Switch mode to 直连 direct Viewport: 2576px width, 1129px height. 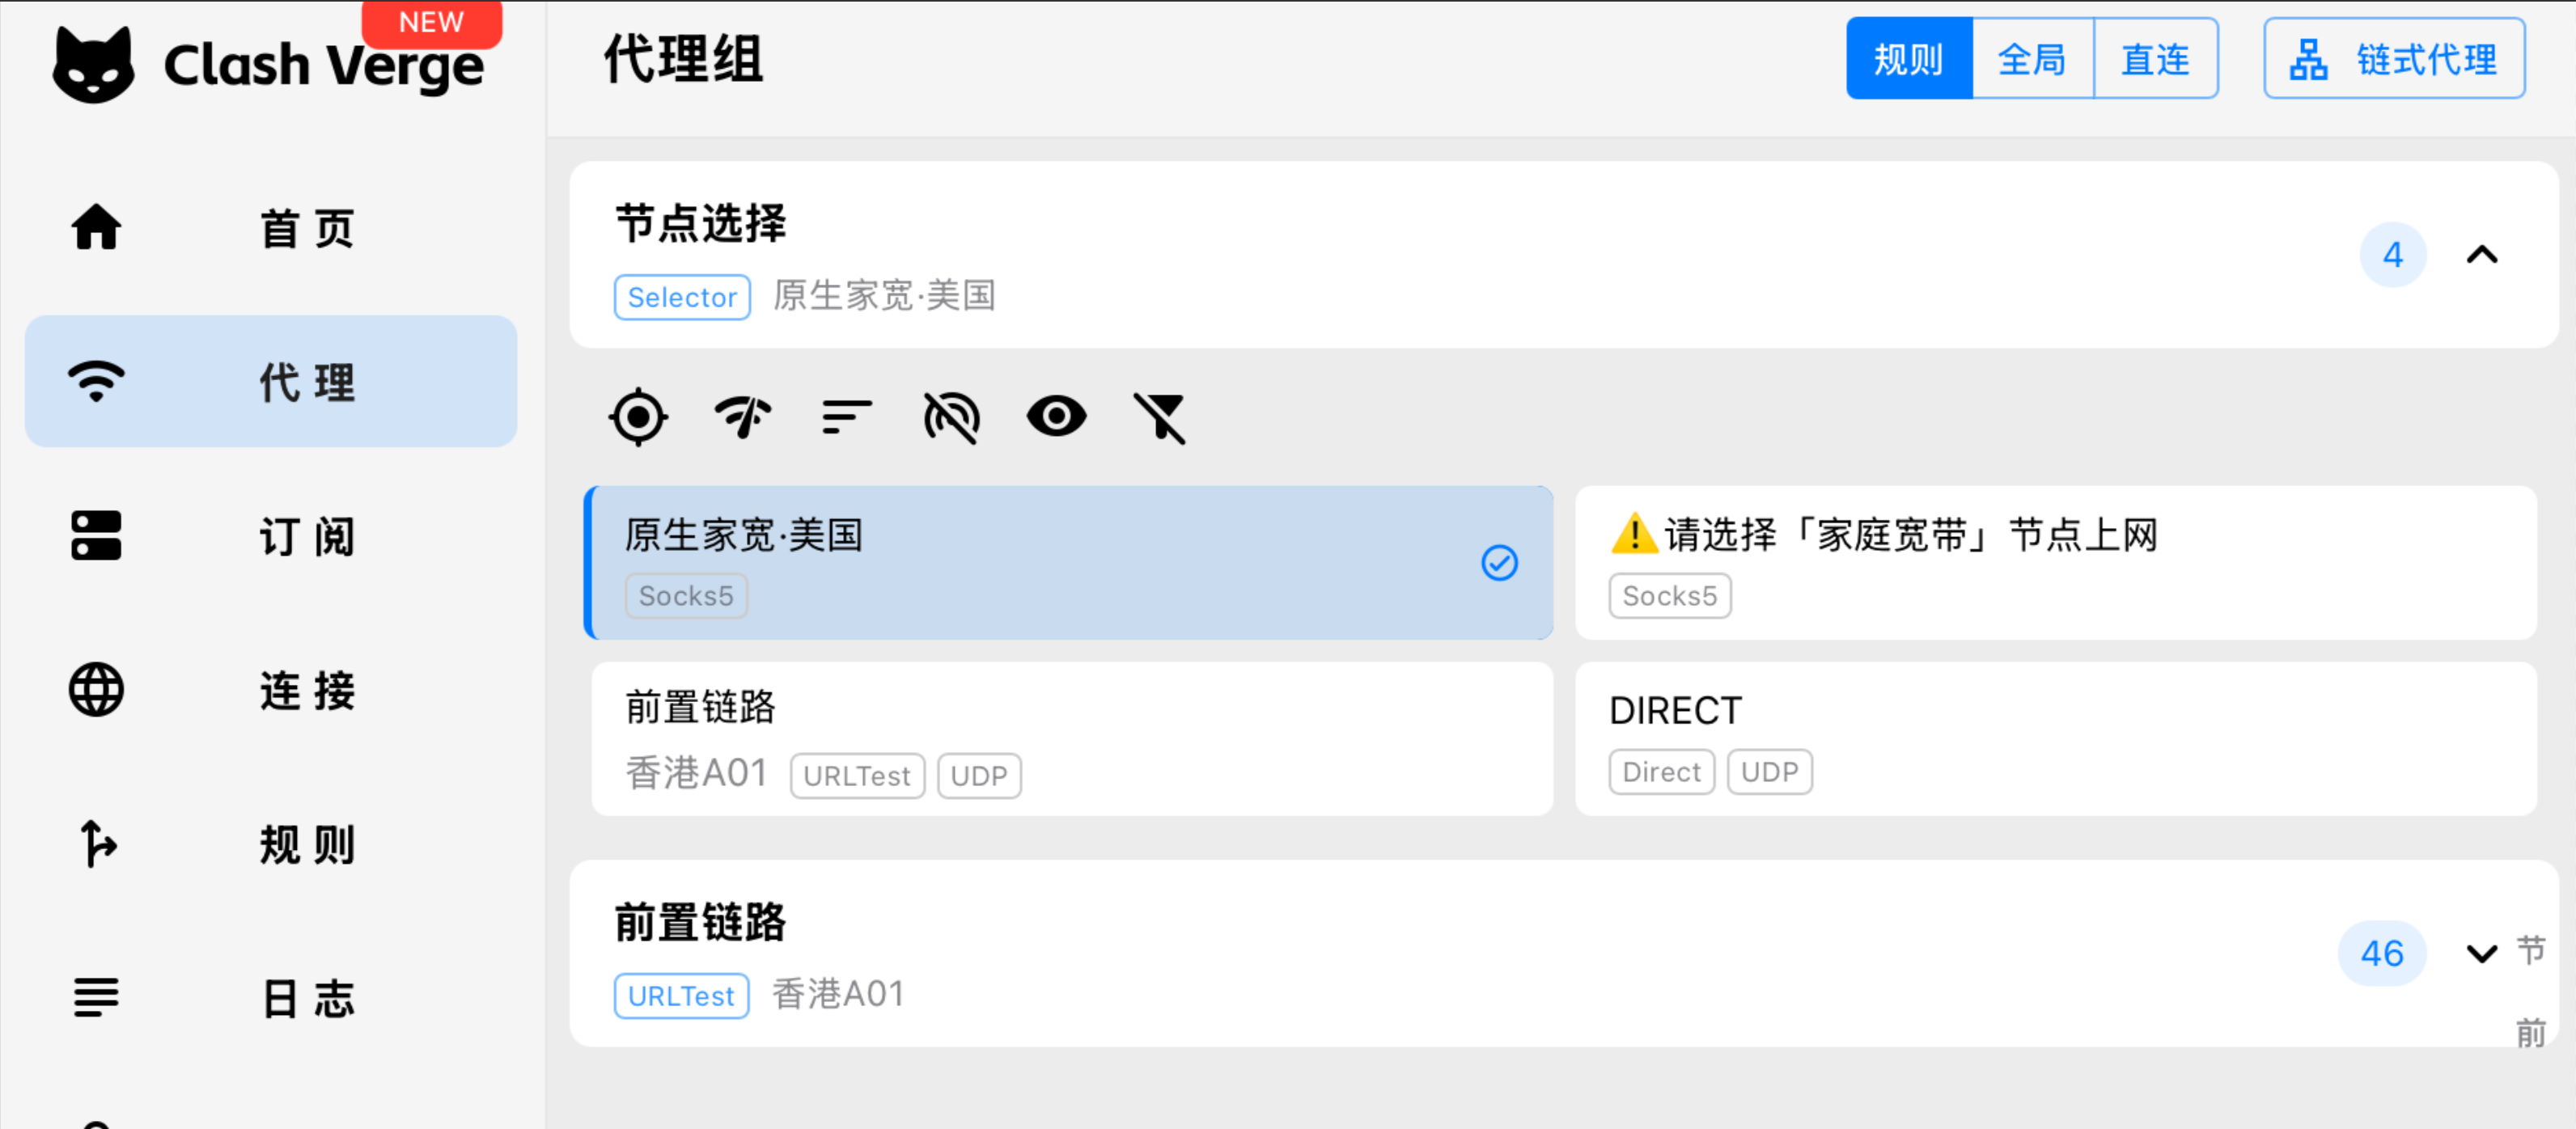tap(2156, 59)
